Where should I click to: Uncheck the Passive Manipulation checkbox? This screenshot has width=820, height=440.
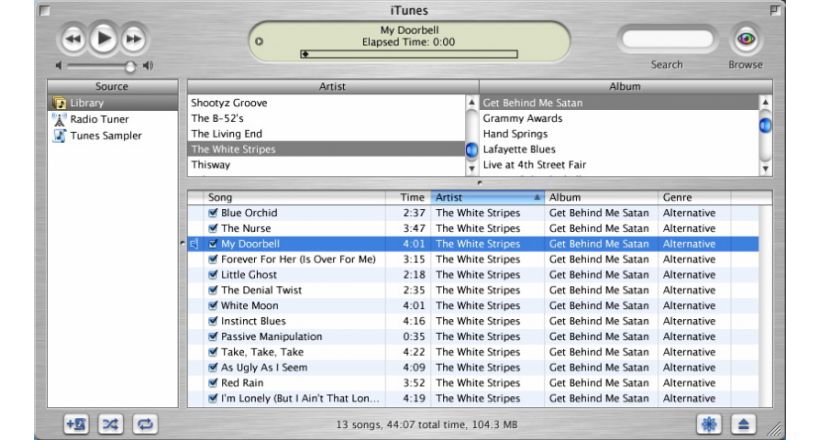click(x=213, y=336)
